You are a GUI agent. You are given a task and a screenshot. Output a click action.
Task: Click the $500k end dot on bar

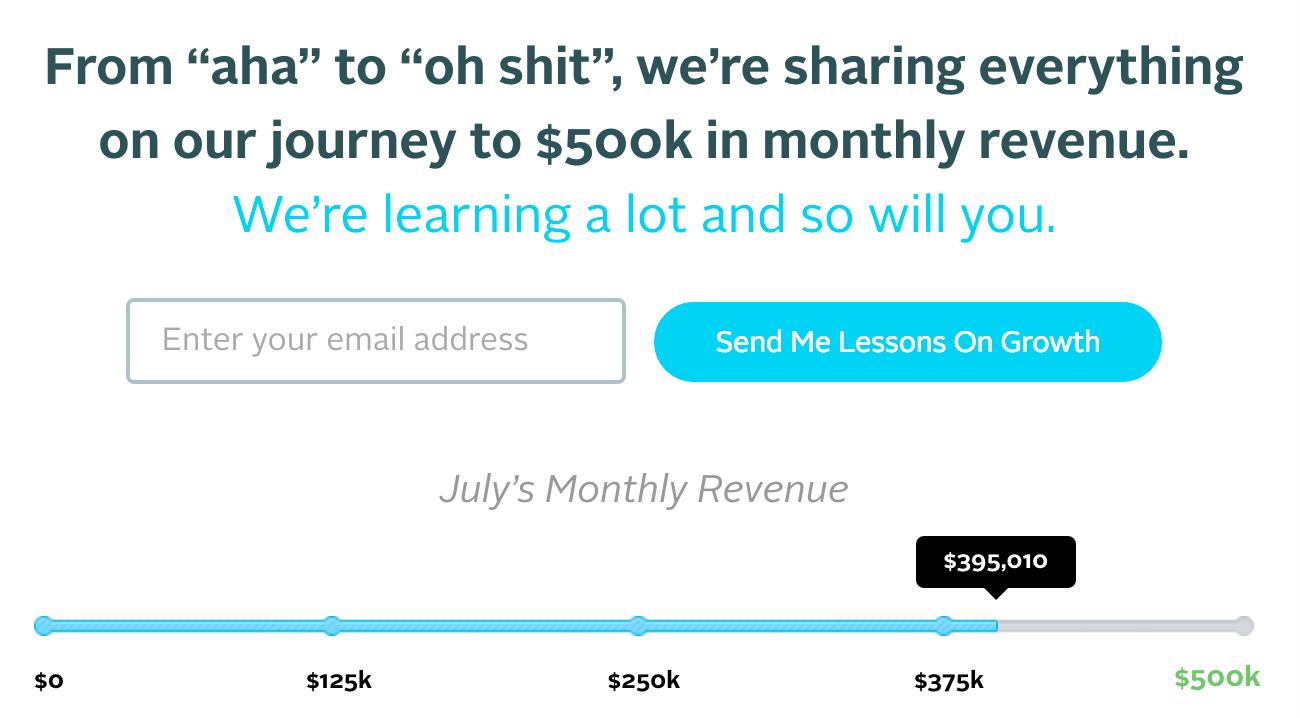(x=1244, y=626)
